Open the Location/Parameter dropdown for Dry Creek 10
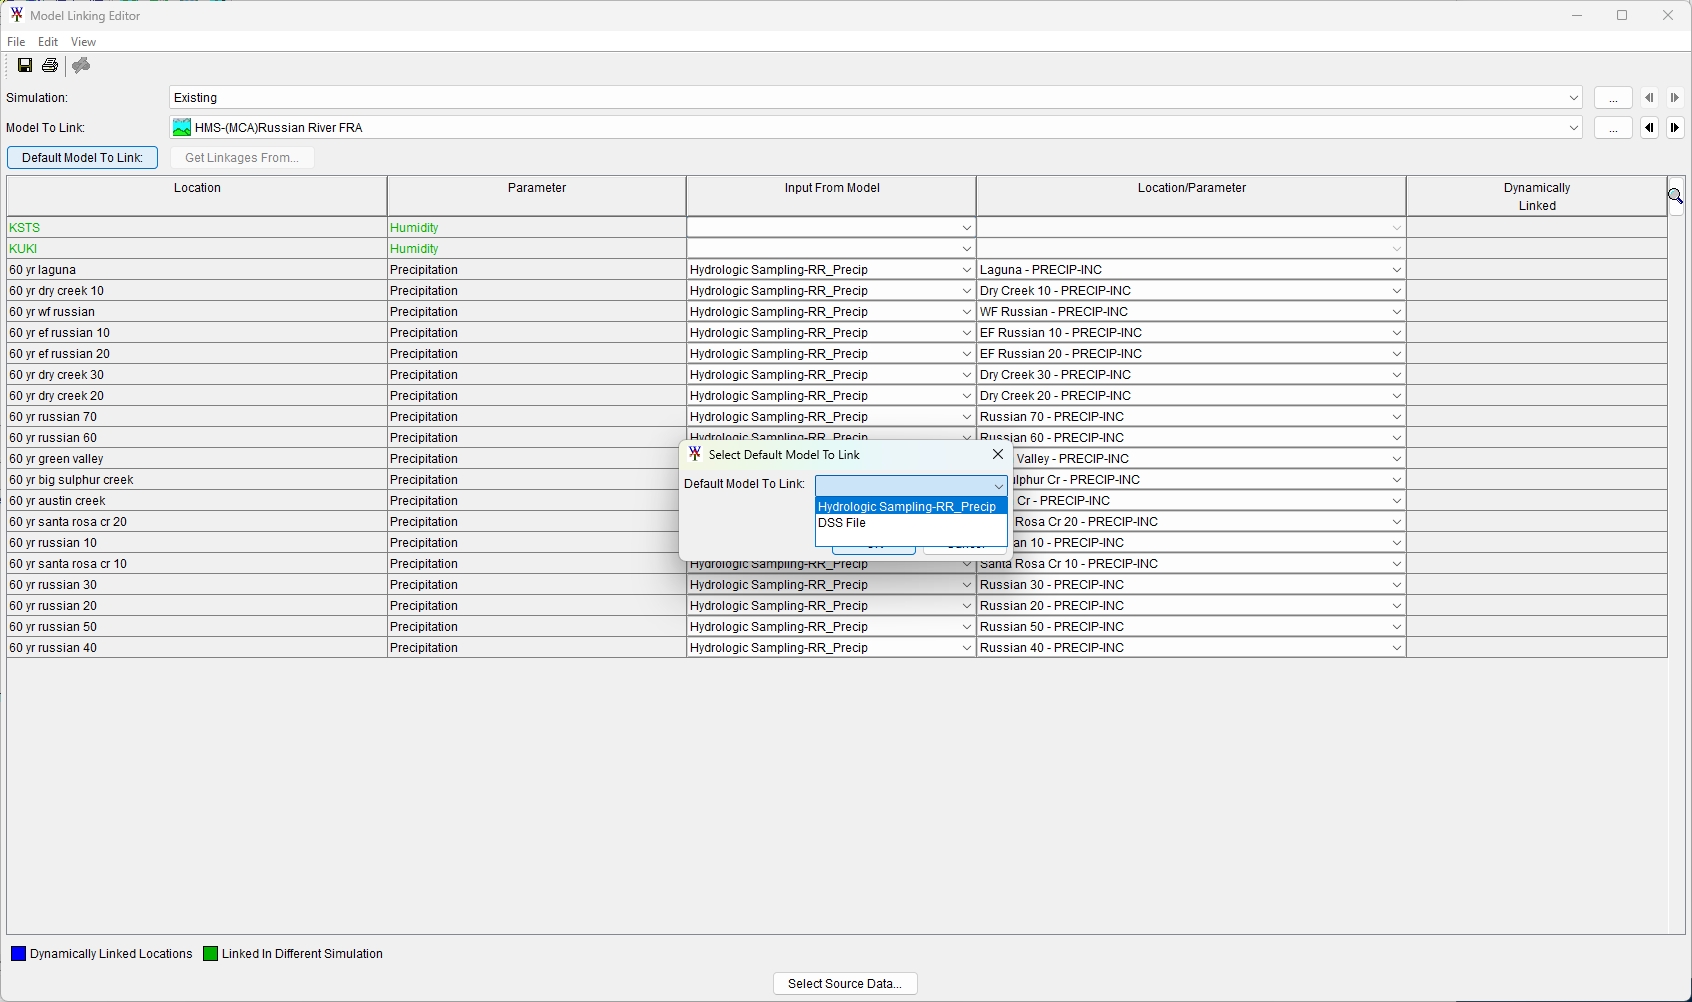Viewport: 1692px width, 1002px height. [1396, 290]
